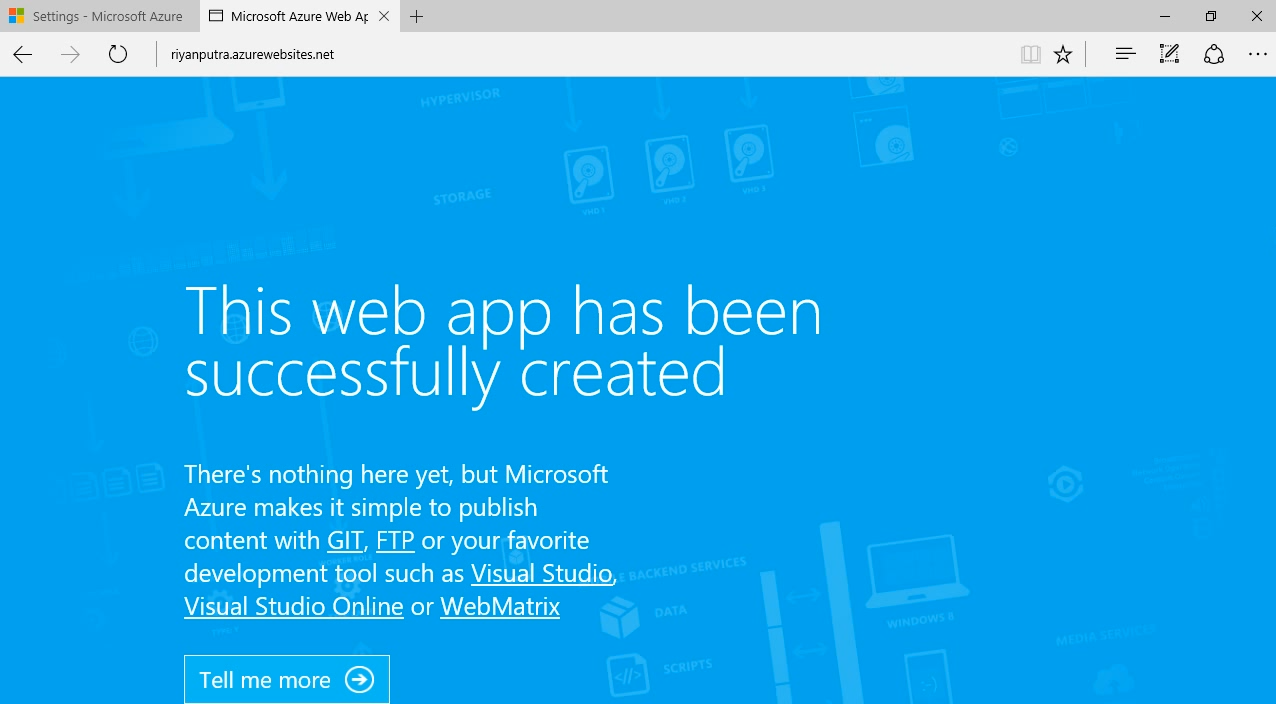Make a Web Note pen icon

(1169, 54)
